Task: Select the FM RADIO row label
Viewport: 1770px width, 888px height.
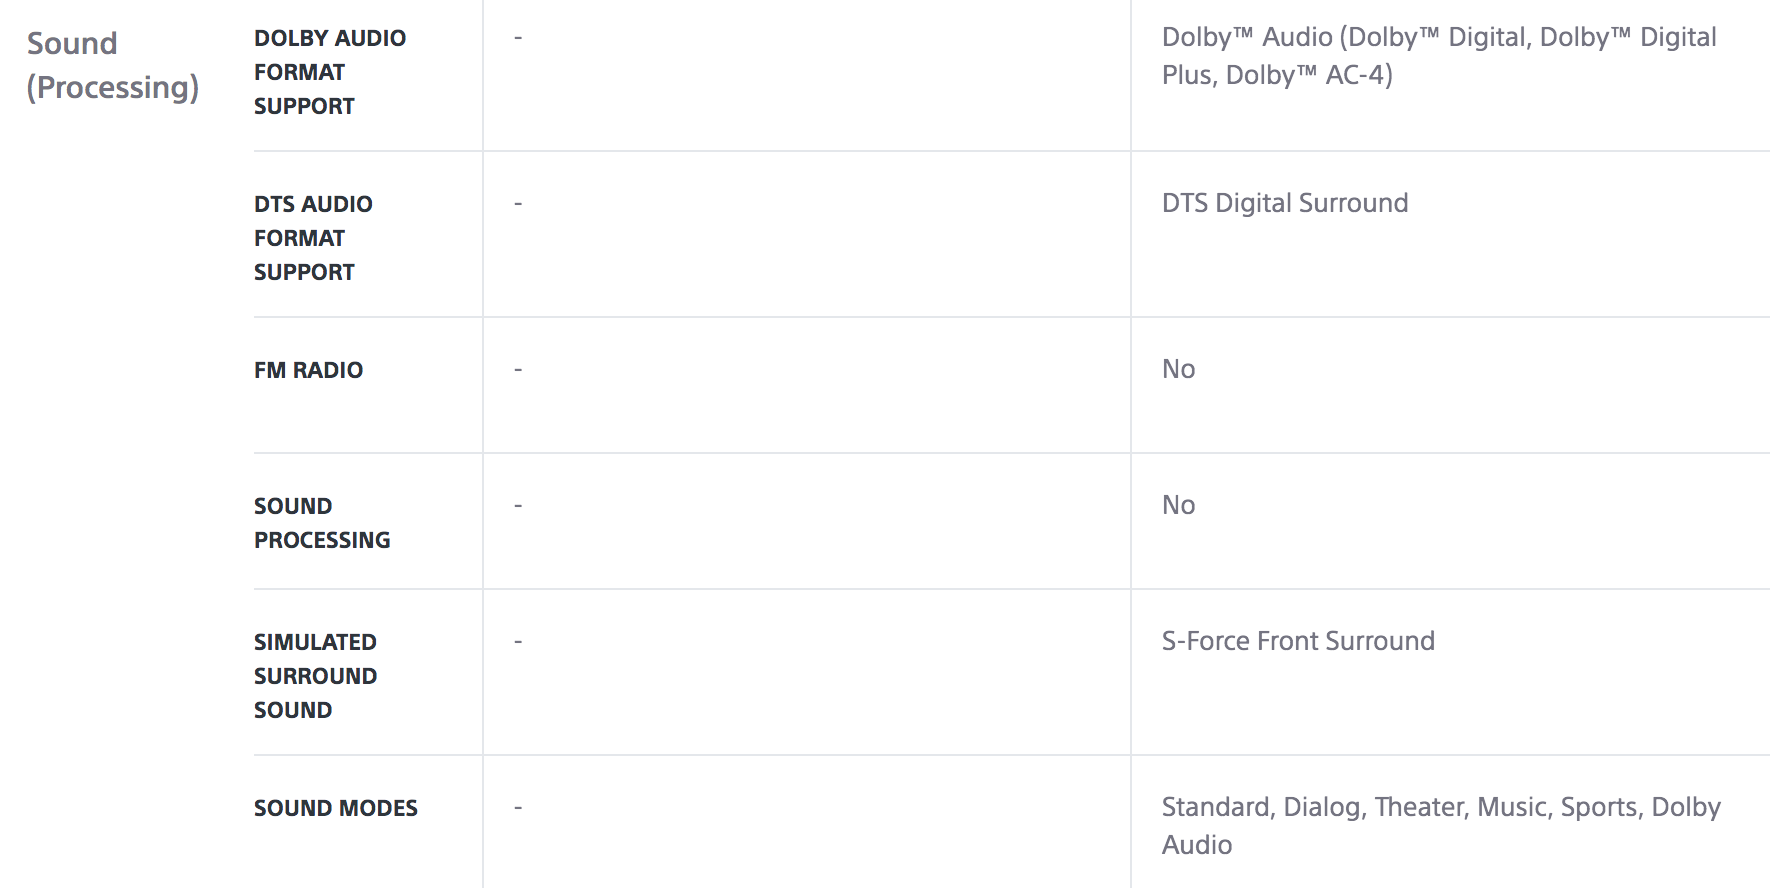Action: click(x=308, y=370)
